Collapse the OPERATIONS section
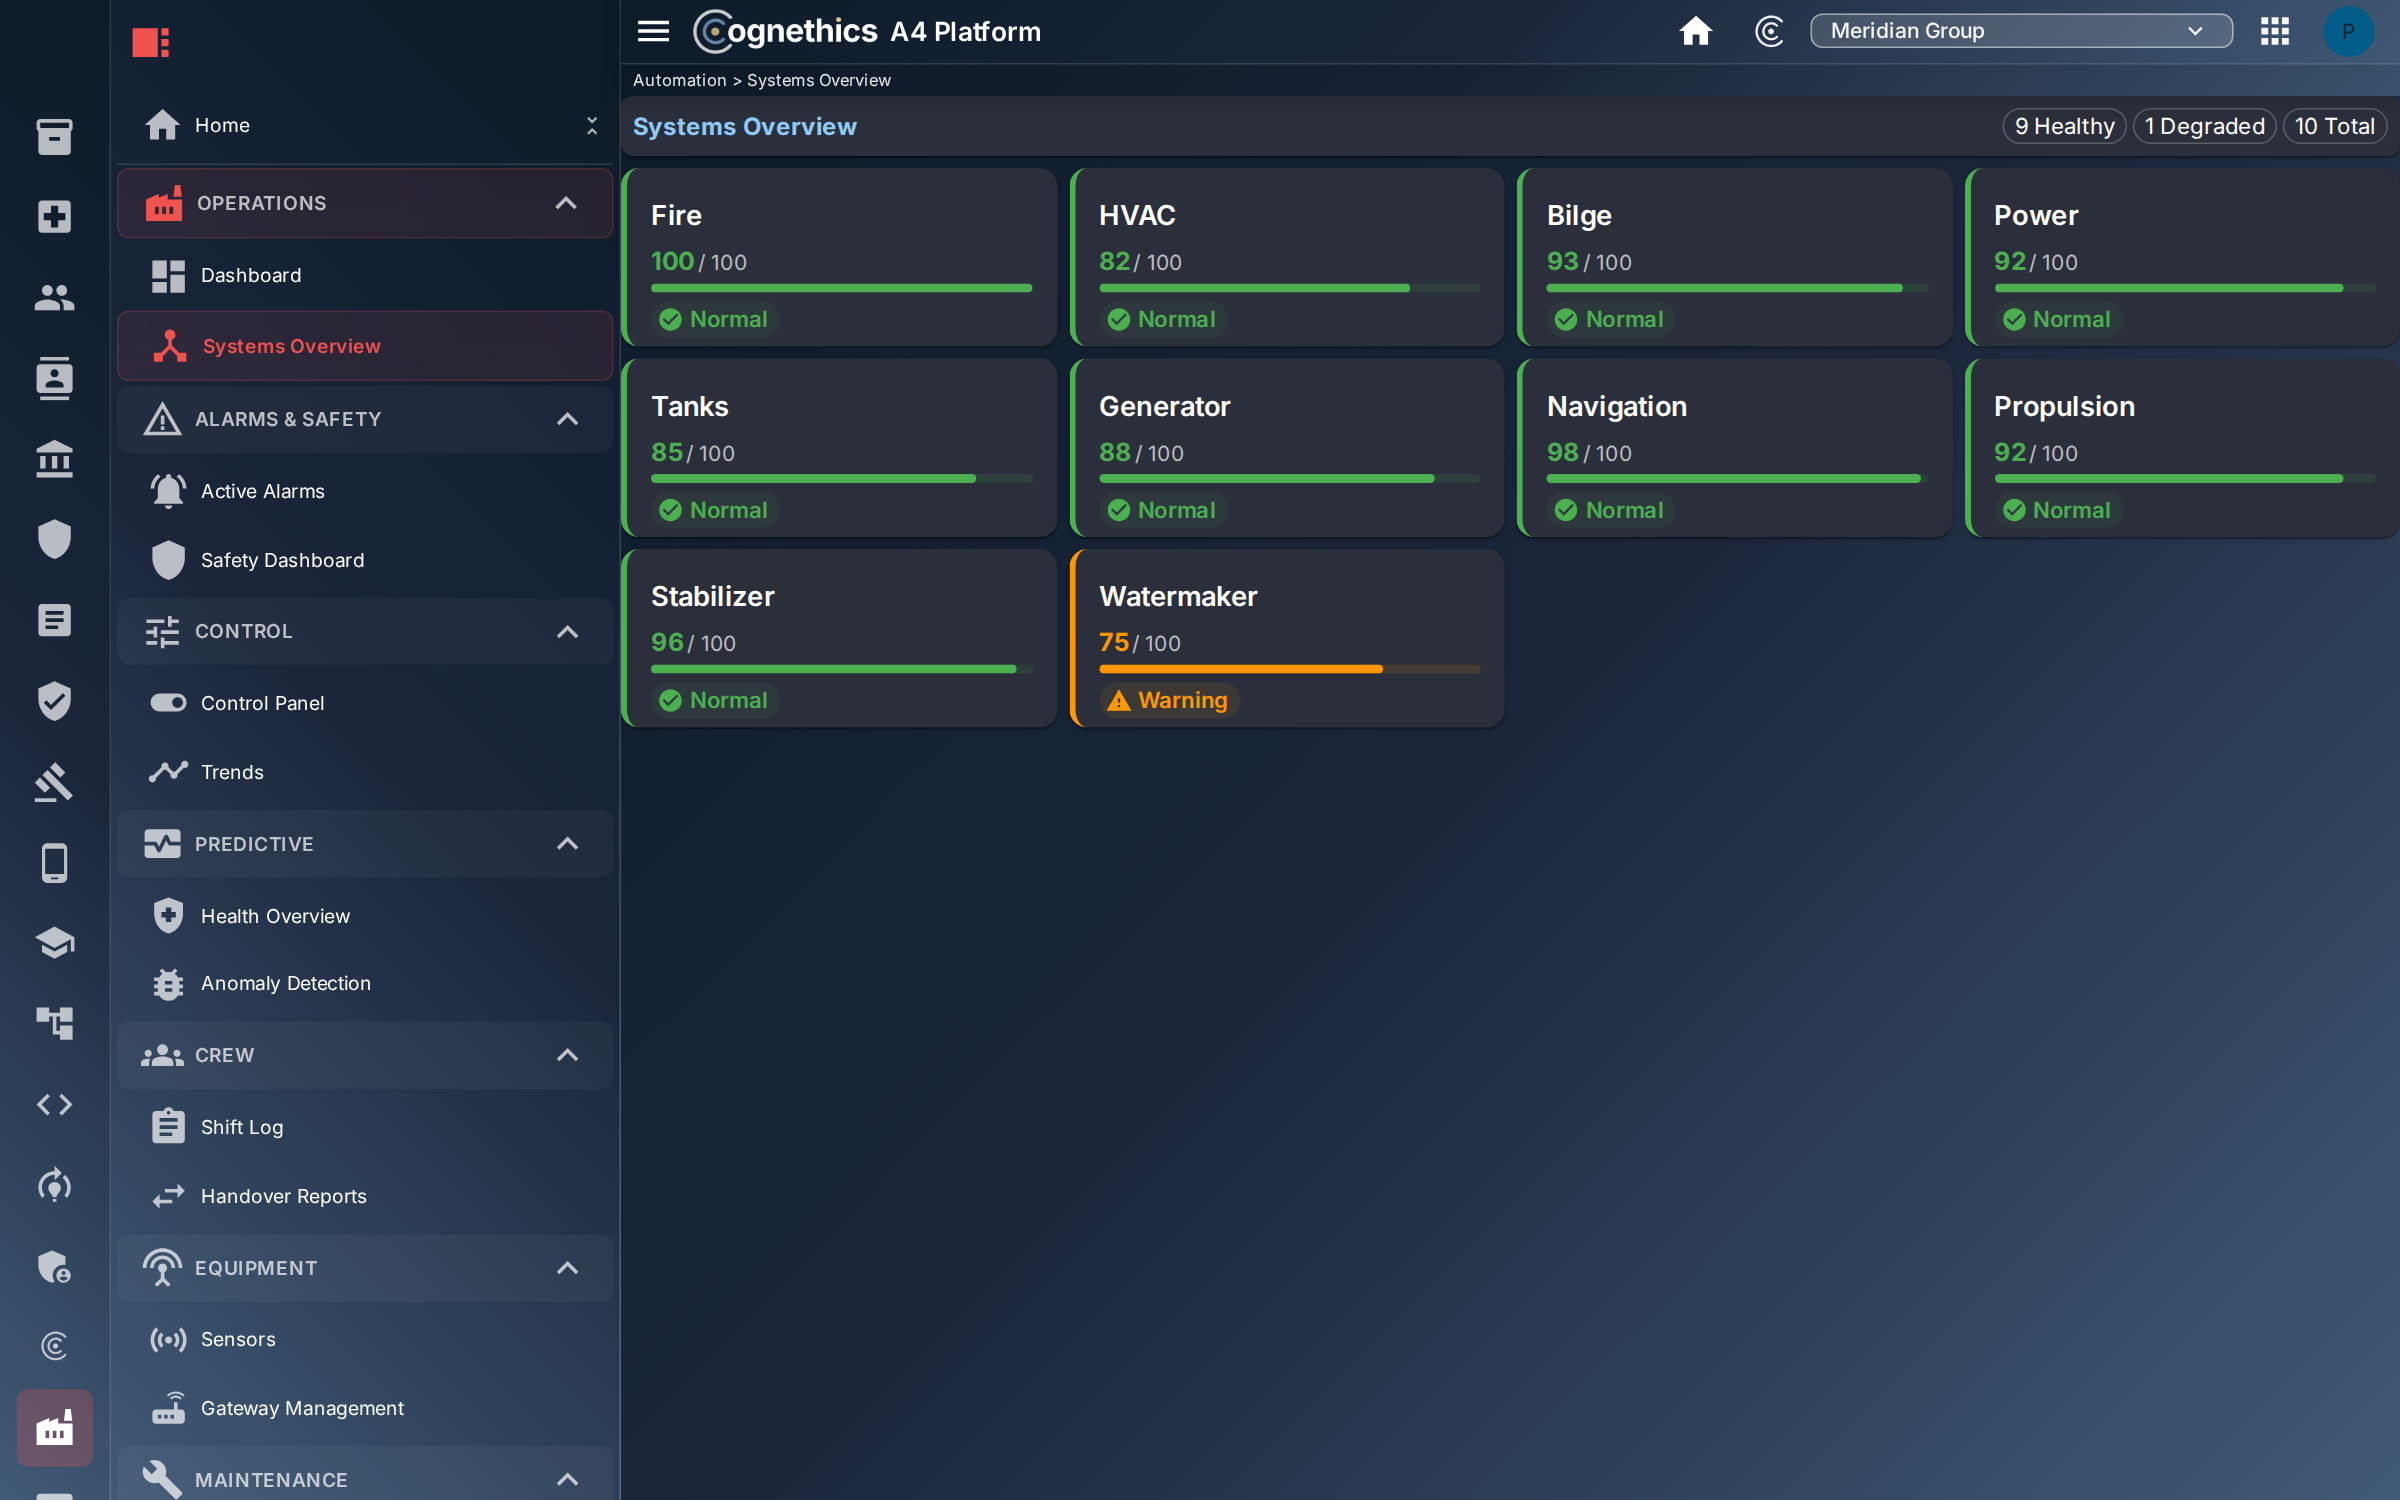Screen dimensions: 2400x1500 click(566, 203)
